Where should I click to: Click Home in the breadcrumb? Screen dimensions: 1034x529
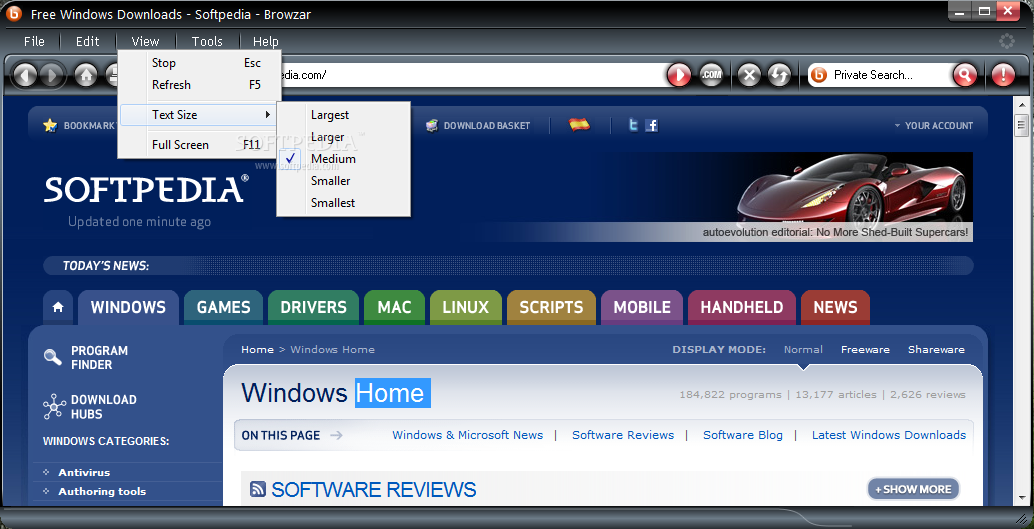pyautogui.click(x=257, y=350)
